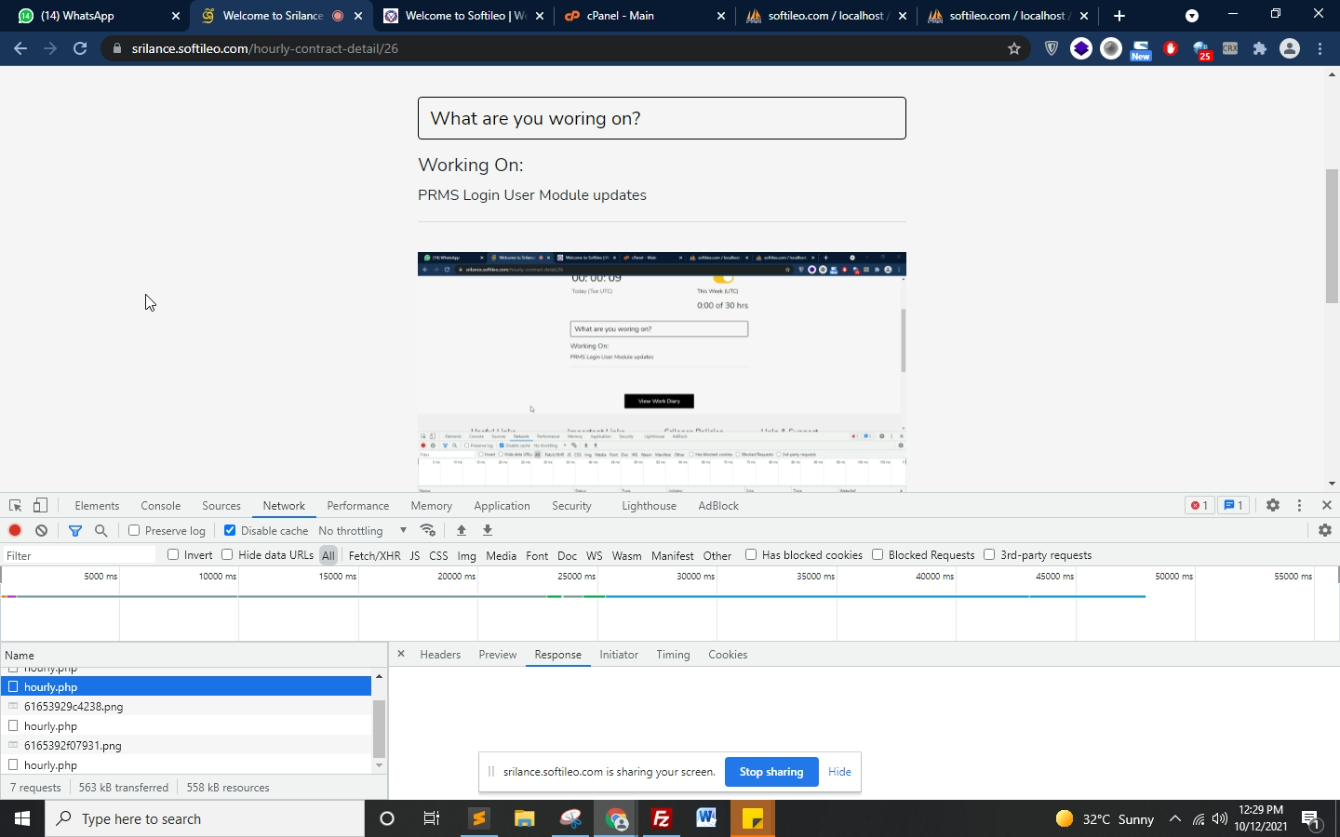Check the Hide data URLs option
The height and width of the screenshot is (837, 1340).
(x=228, y=555)
